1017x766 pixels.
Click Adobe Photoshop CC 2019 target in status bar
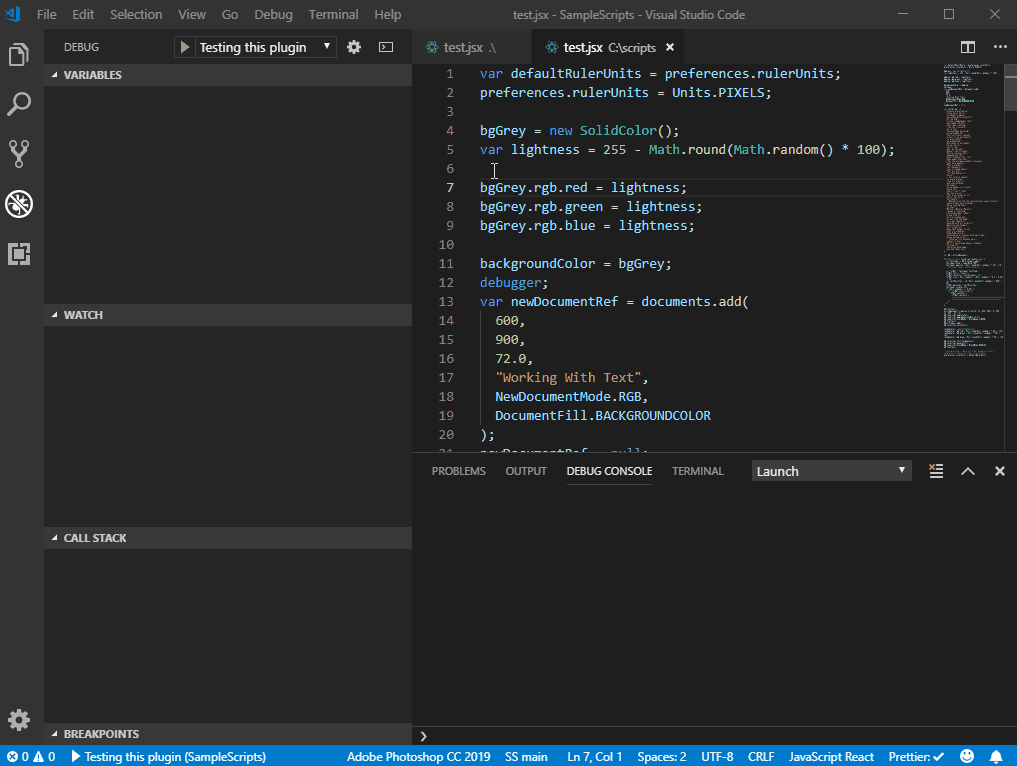point(418,757)
